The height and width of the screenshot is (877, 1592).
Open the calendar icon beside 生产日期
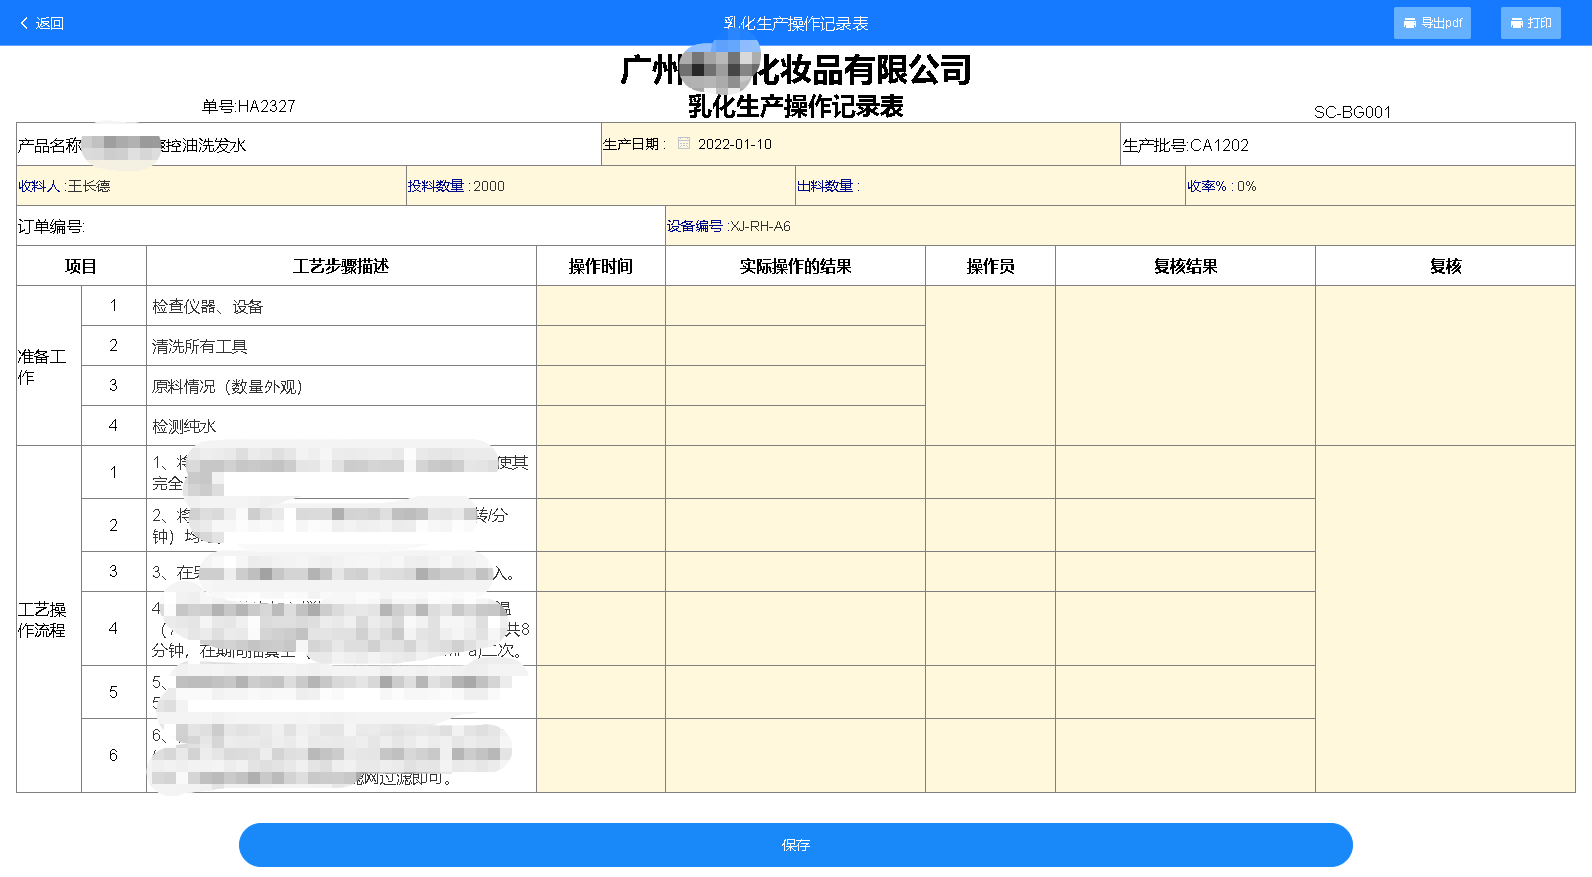click(684, 144)
